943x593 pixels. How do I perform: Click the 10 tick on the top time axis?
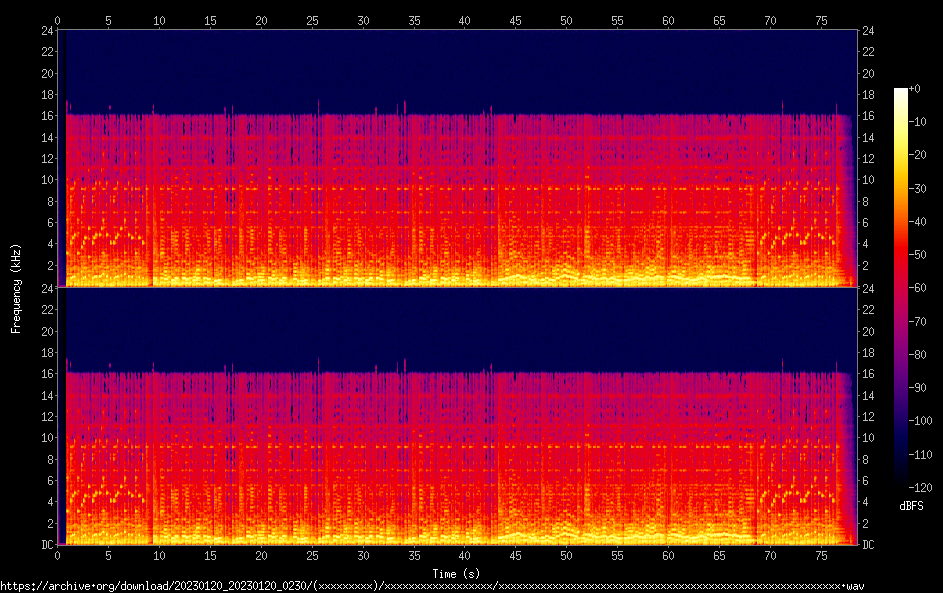pyautogui.click(x=159, y=20)
